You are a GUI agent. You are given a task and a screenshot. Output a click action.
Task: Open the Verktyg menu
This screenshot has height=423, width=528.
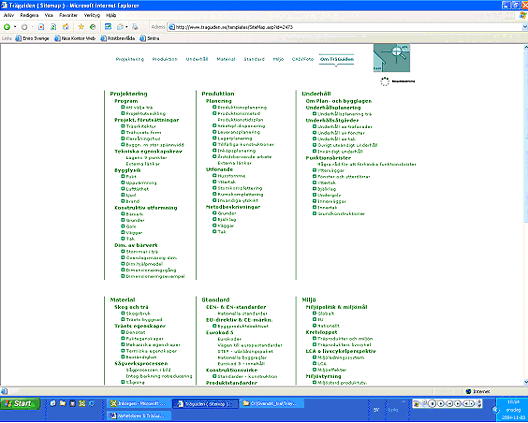92,15
